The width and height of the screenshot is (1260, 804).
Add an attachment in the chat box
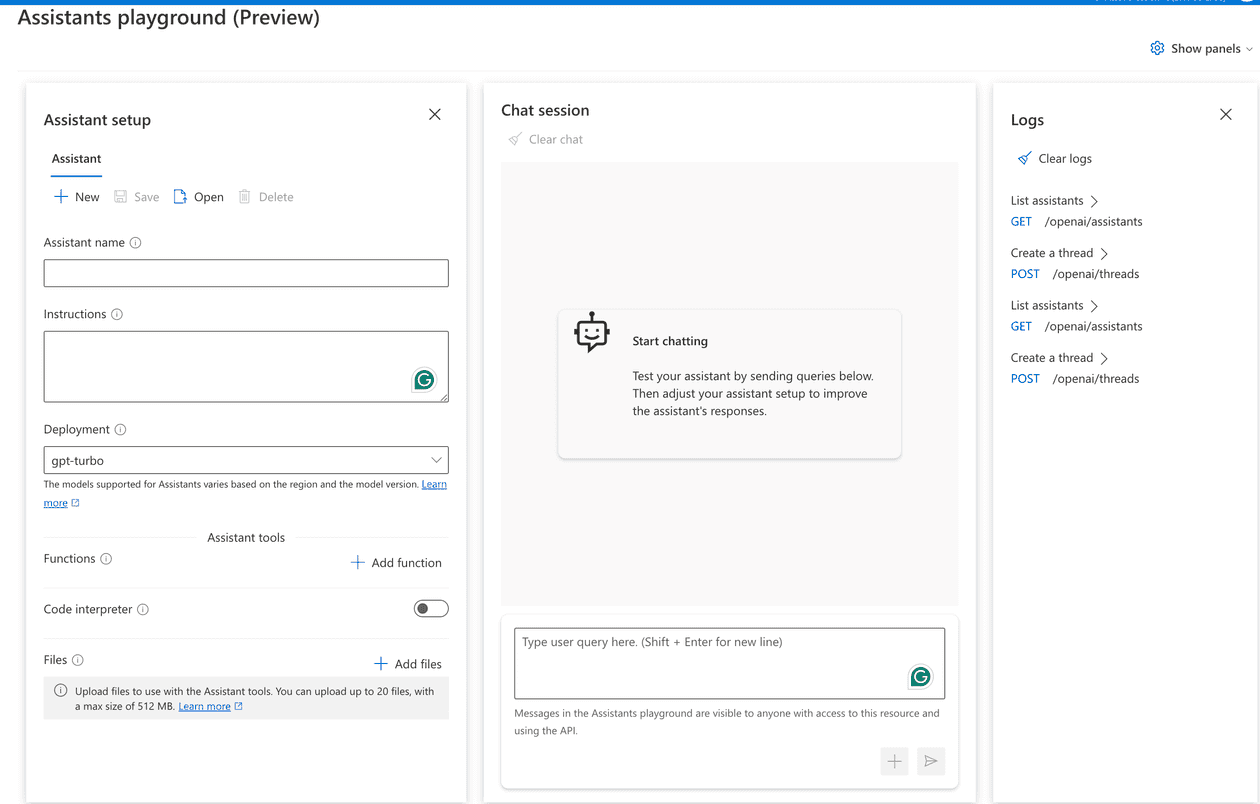[894, 761]
